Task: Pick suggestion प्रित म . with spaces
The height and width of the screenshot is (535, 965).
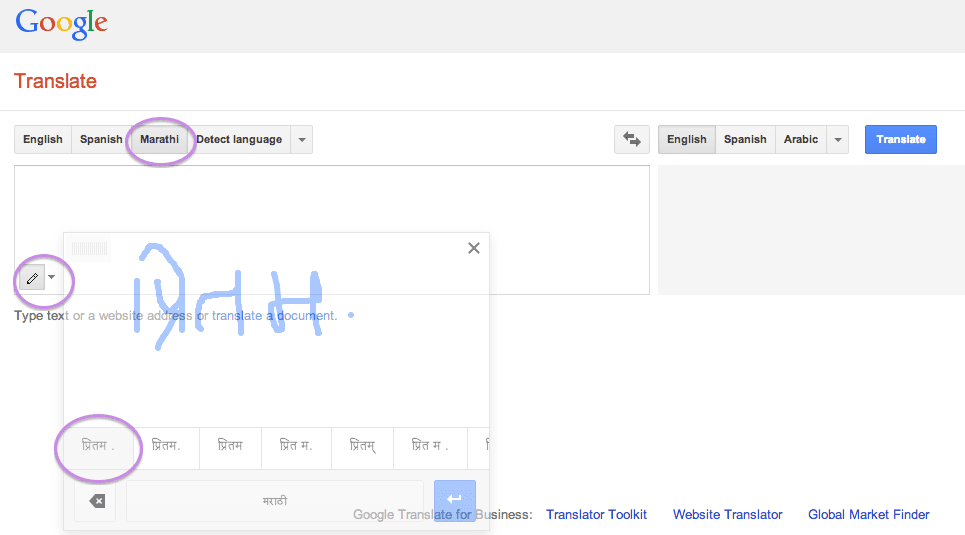Action: 430,446
